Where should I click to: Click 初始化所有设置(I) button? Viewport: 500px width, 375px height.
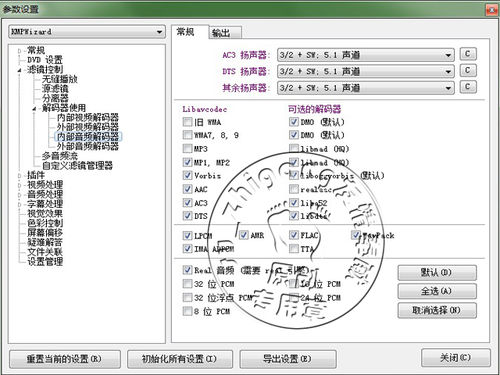(180, 359)
